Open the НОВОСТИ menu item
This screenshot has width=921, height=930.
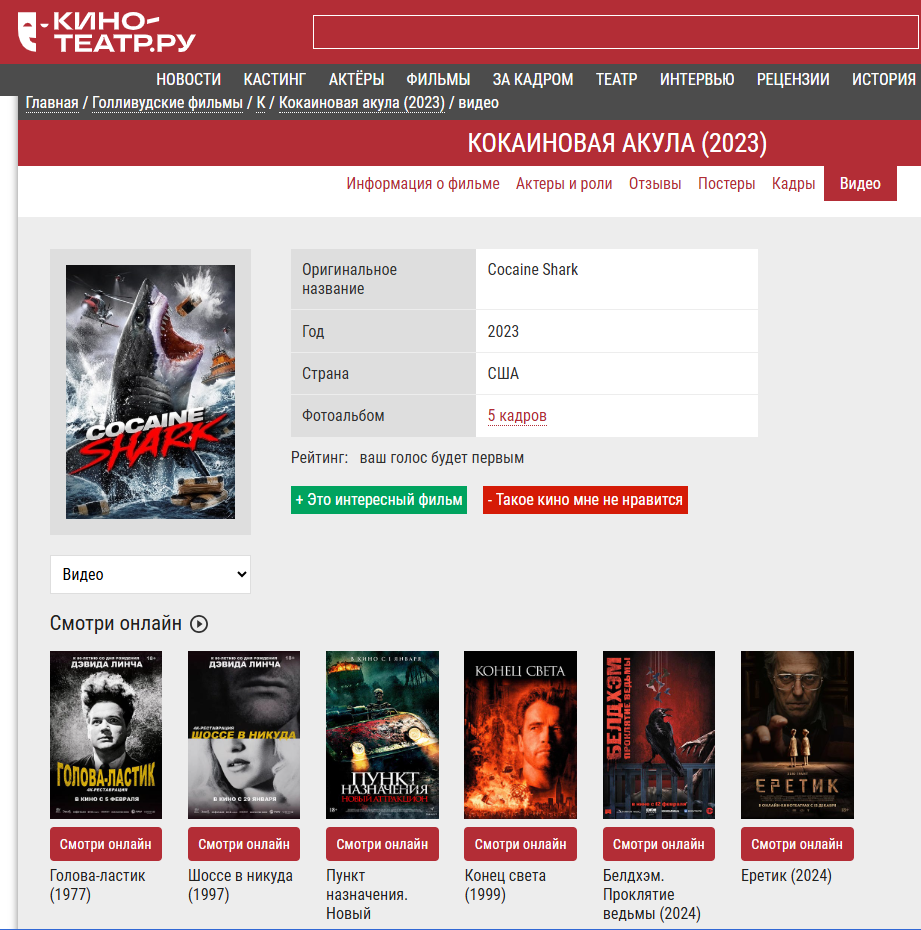click(189, 79)
